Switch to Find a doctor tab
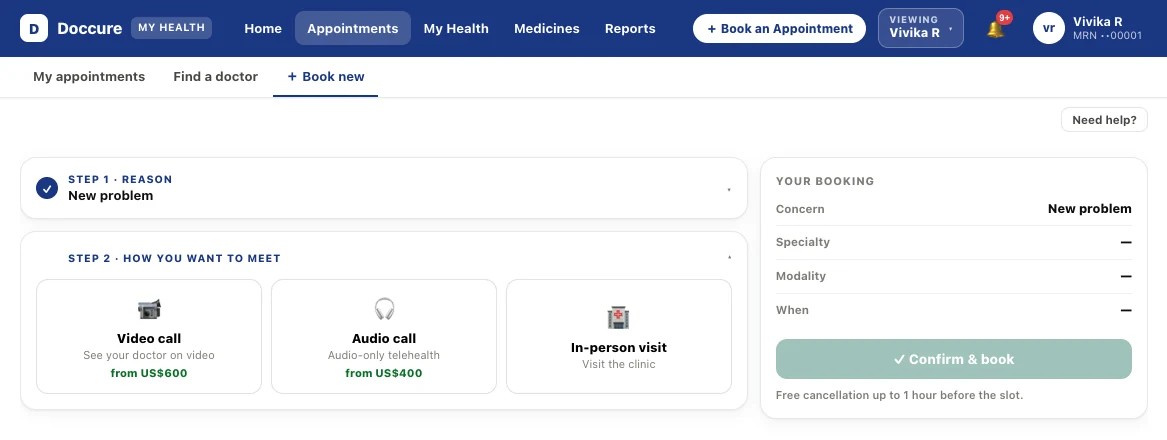Viewport: 1167px width, 440px height. pyautogui.click(x=216, y=77)
